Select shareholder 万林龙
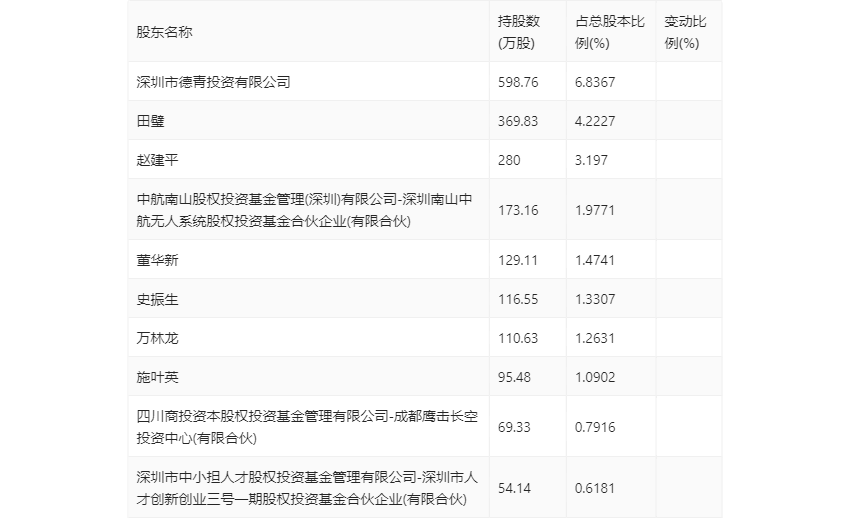The height and width of the screenshot is (518, 850). [x=157, y=338]
